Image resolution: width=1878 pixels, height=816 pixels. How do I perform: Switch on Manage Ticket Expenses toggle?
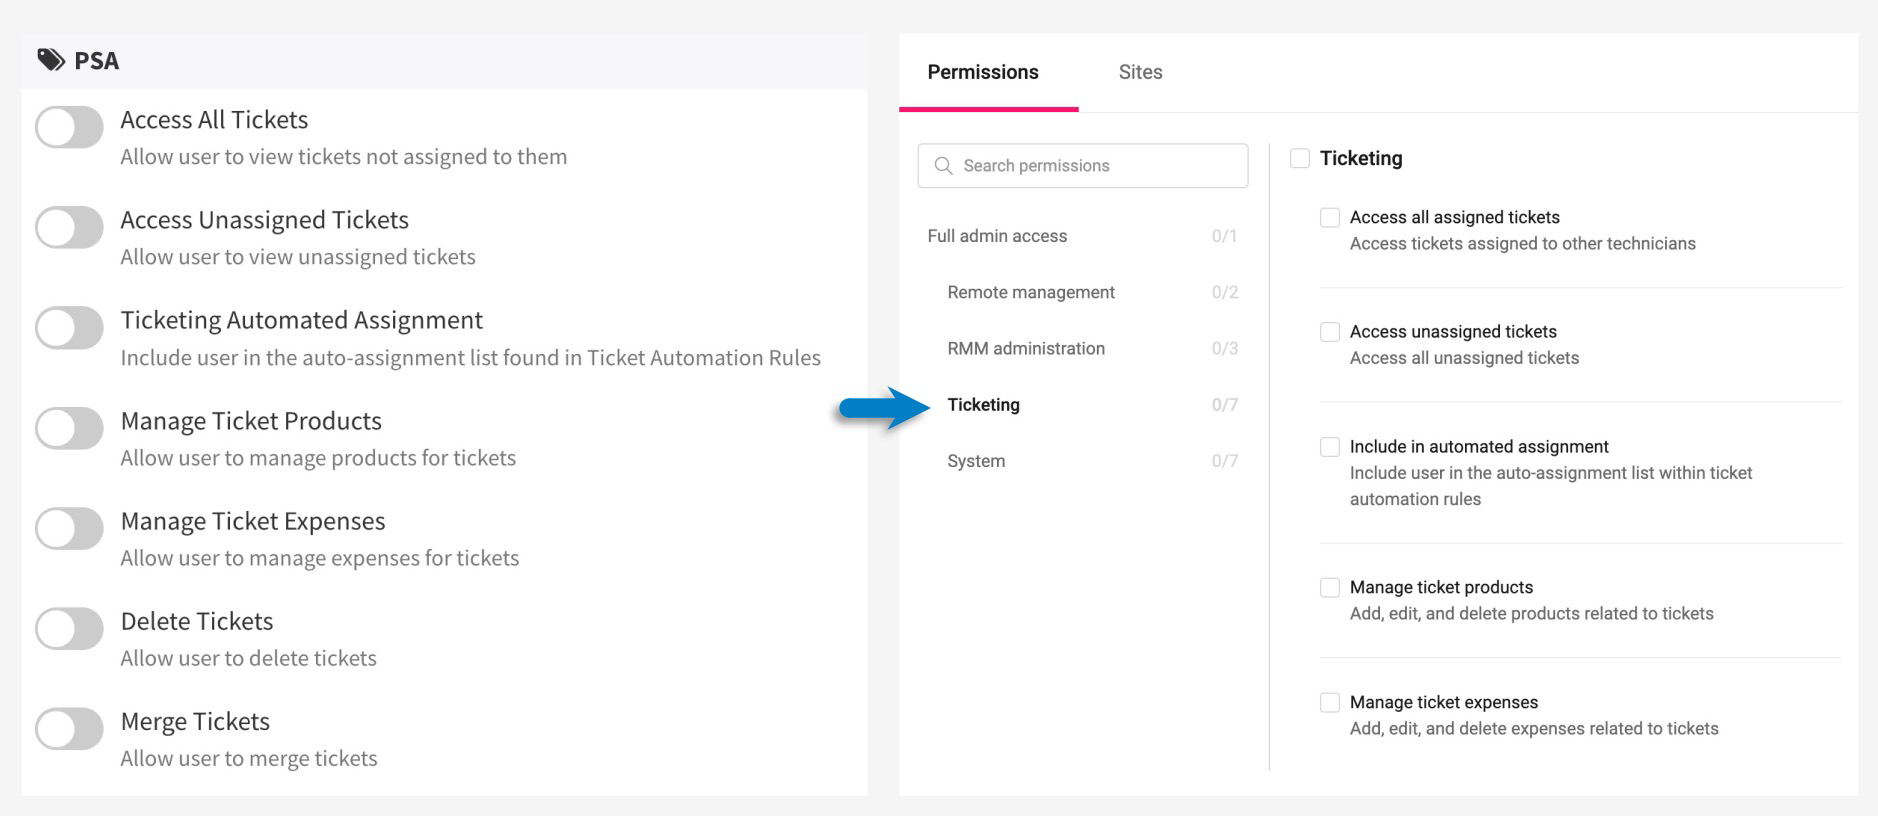tap(69, 529)
